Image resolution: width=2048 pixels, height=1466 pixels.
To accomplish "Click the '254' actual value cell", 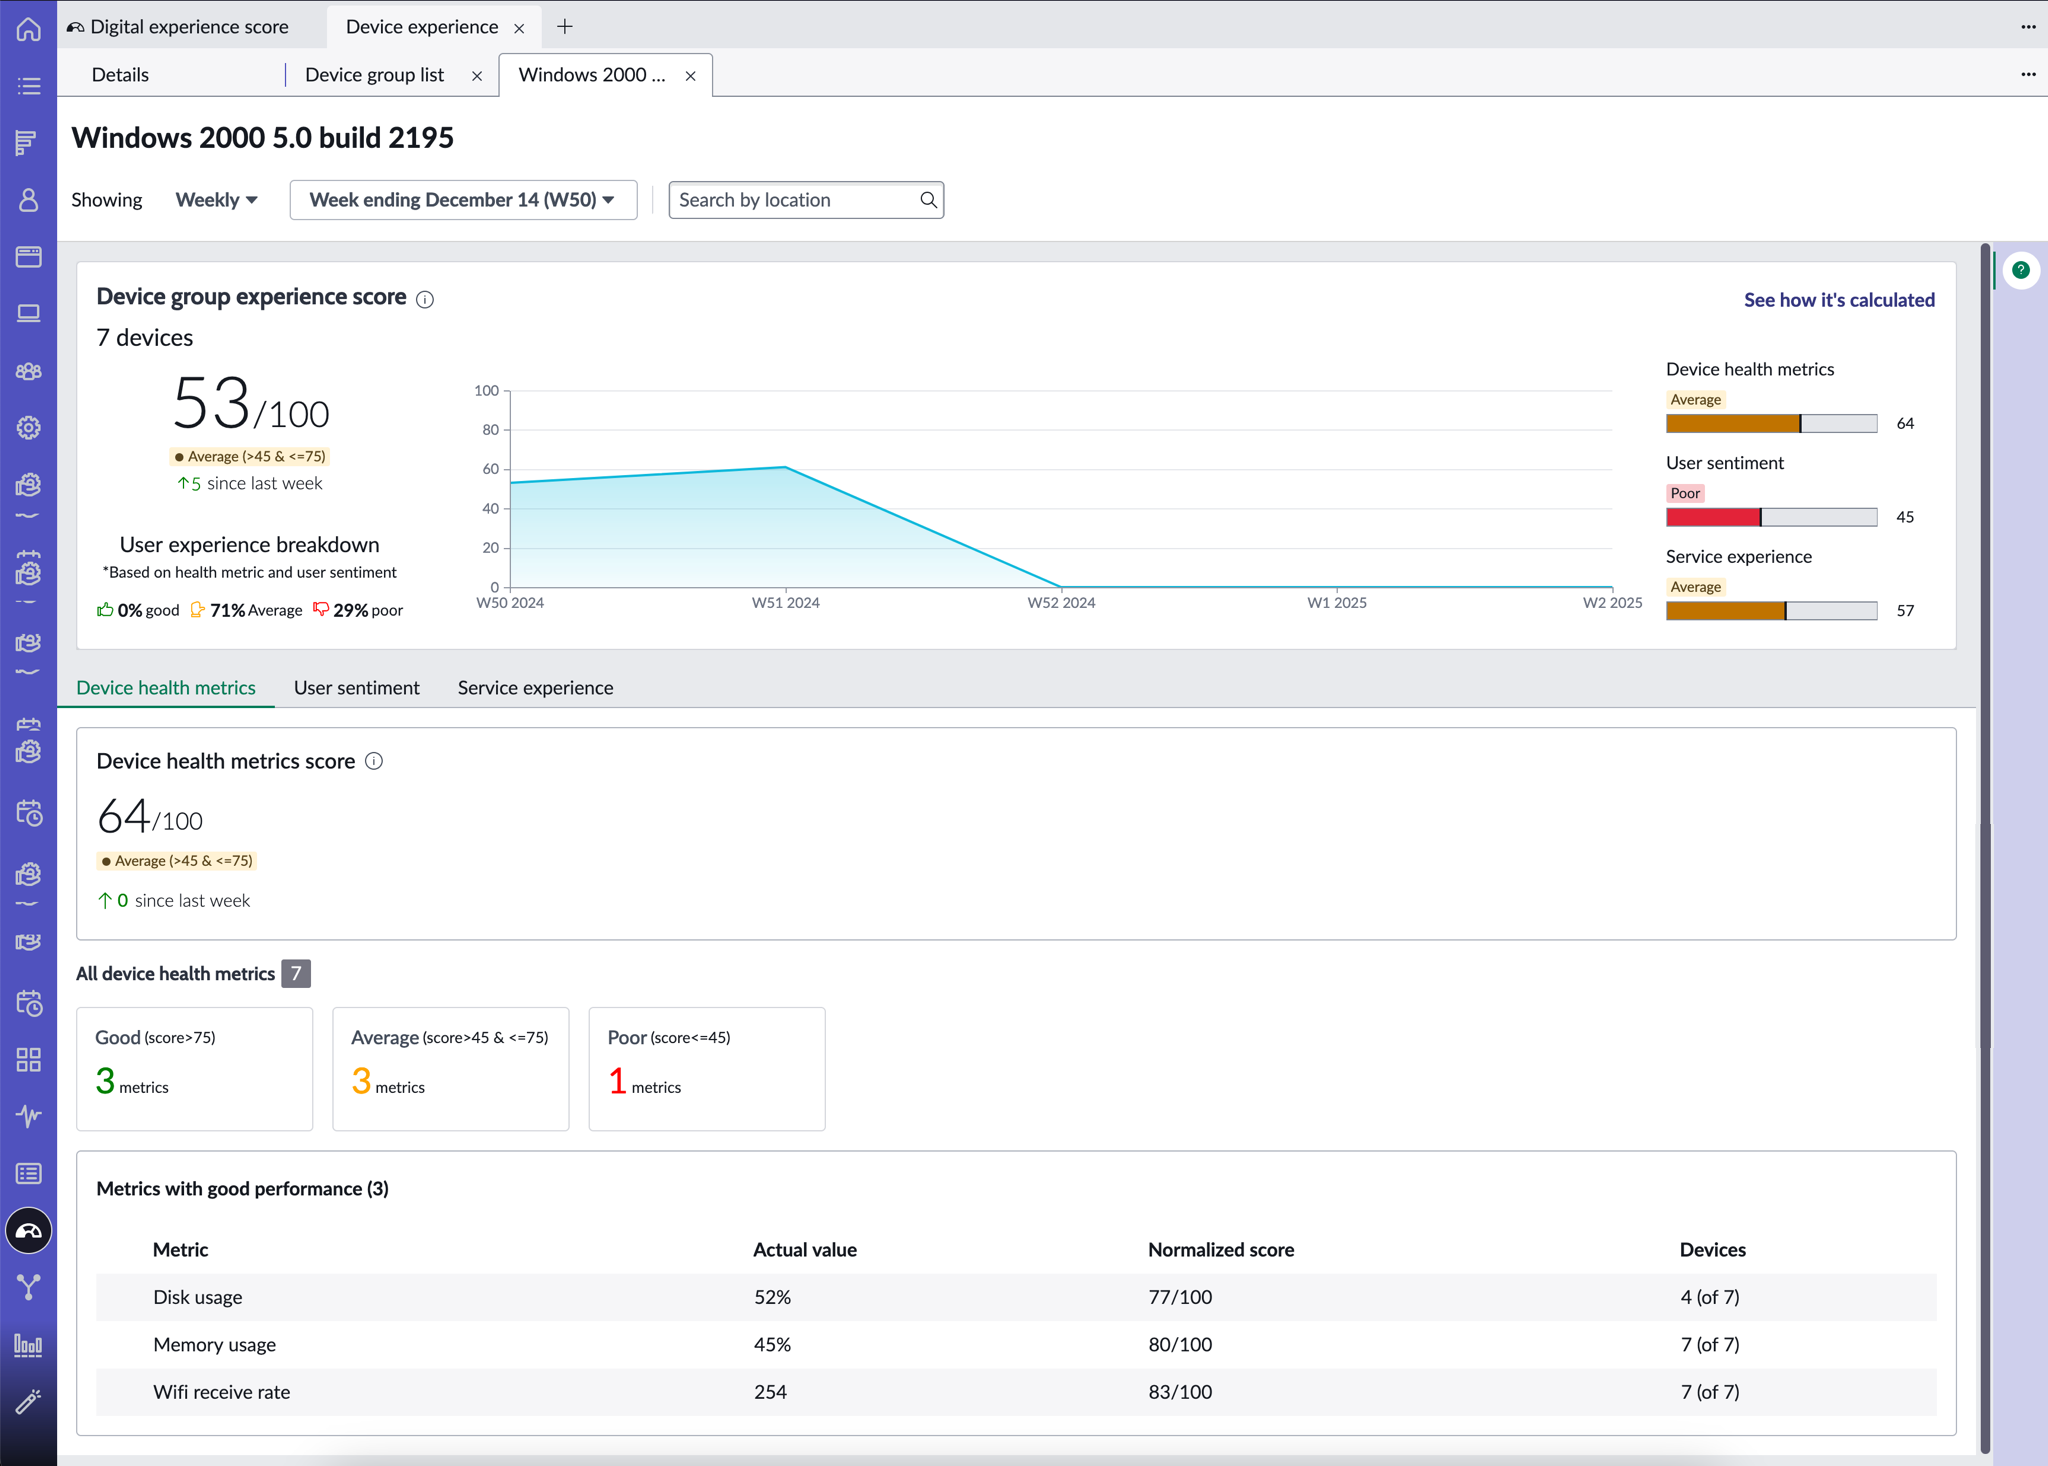I will [770, 1392].
